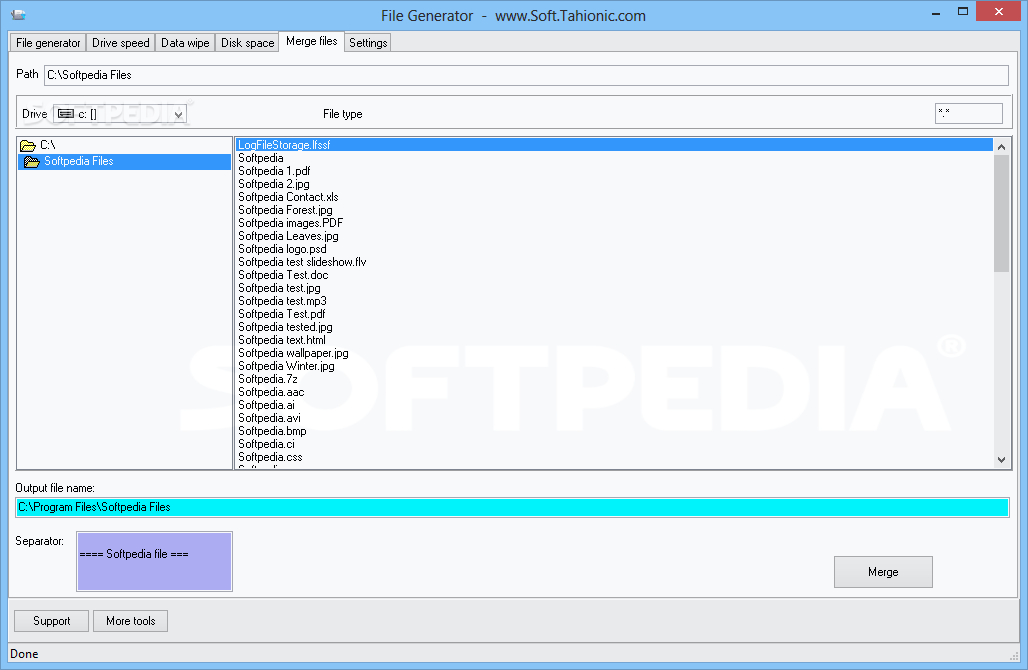Select Softpedia Winter.jpg file
The width and height of the screenshot is (1028, 670).
point(614,366)
